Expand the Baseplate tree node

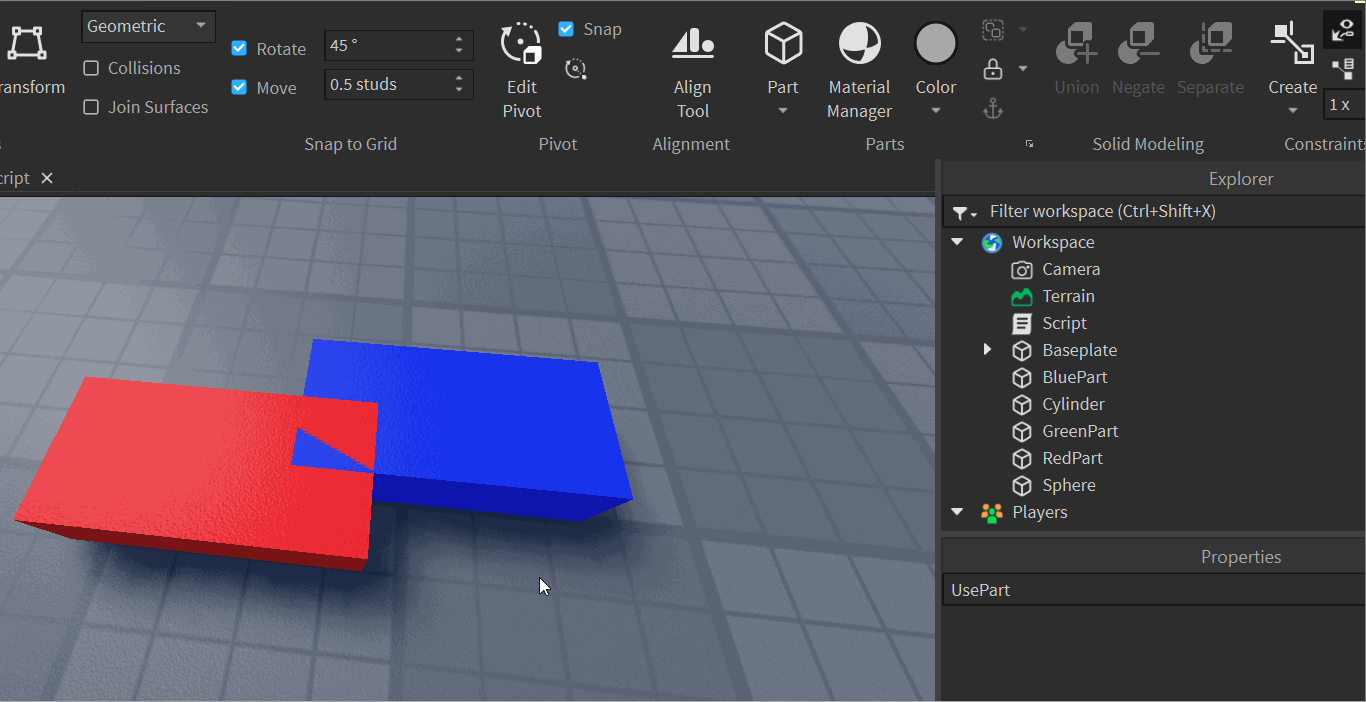[x=987, y=349]
